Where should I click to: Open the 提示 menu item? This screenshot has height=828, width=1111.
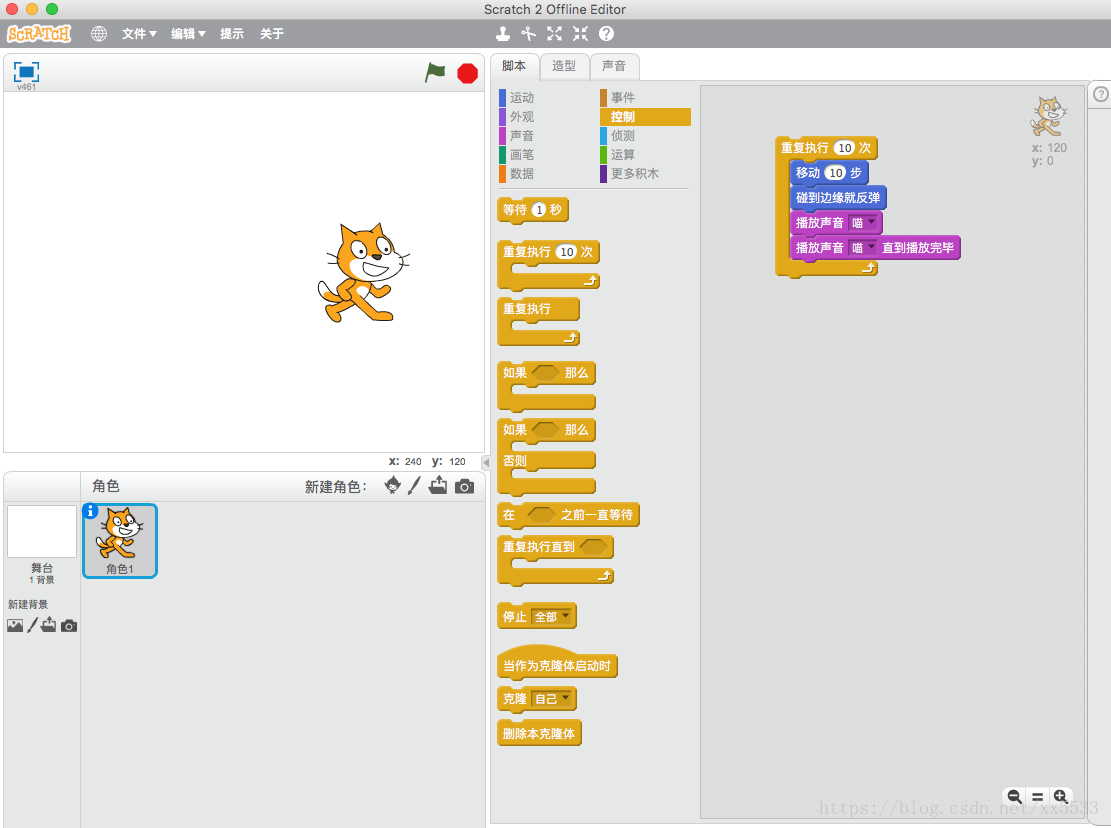click(232, 33)
